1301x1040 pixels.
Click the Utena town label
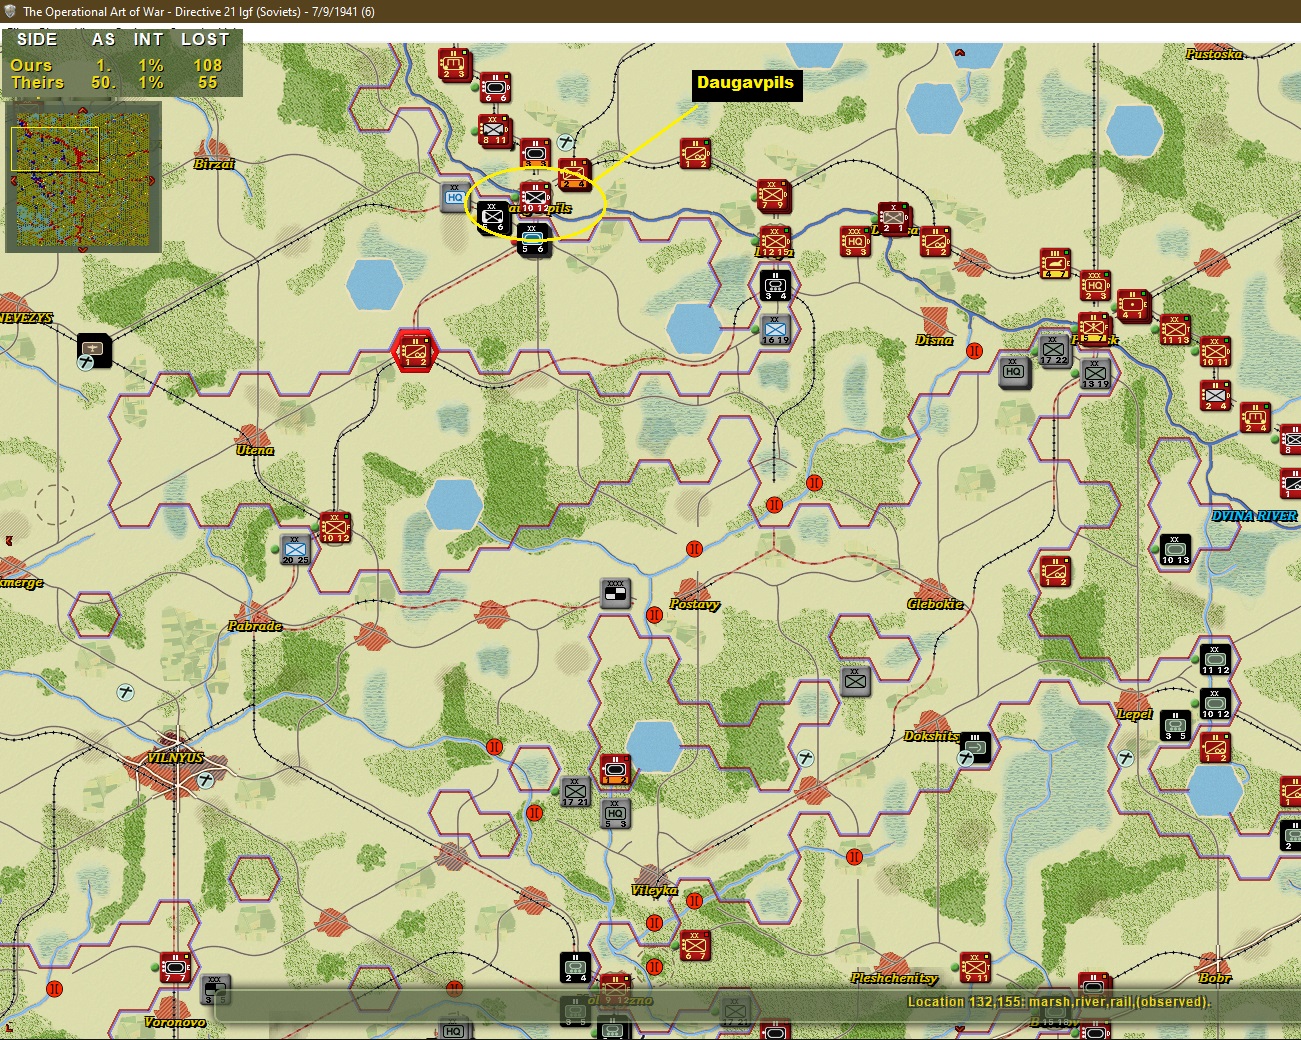[255, 450]
